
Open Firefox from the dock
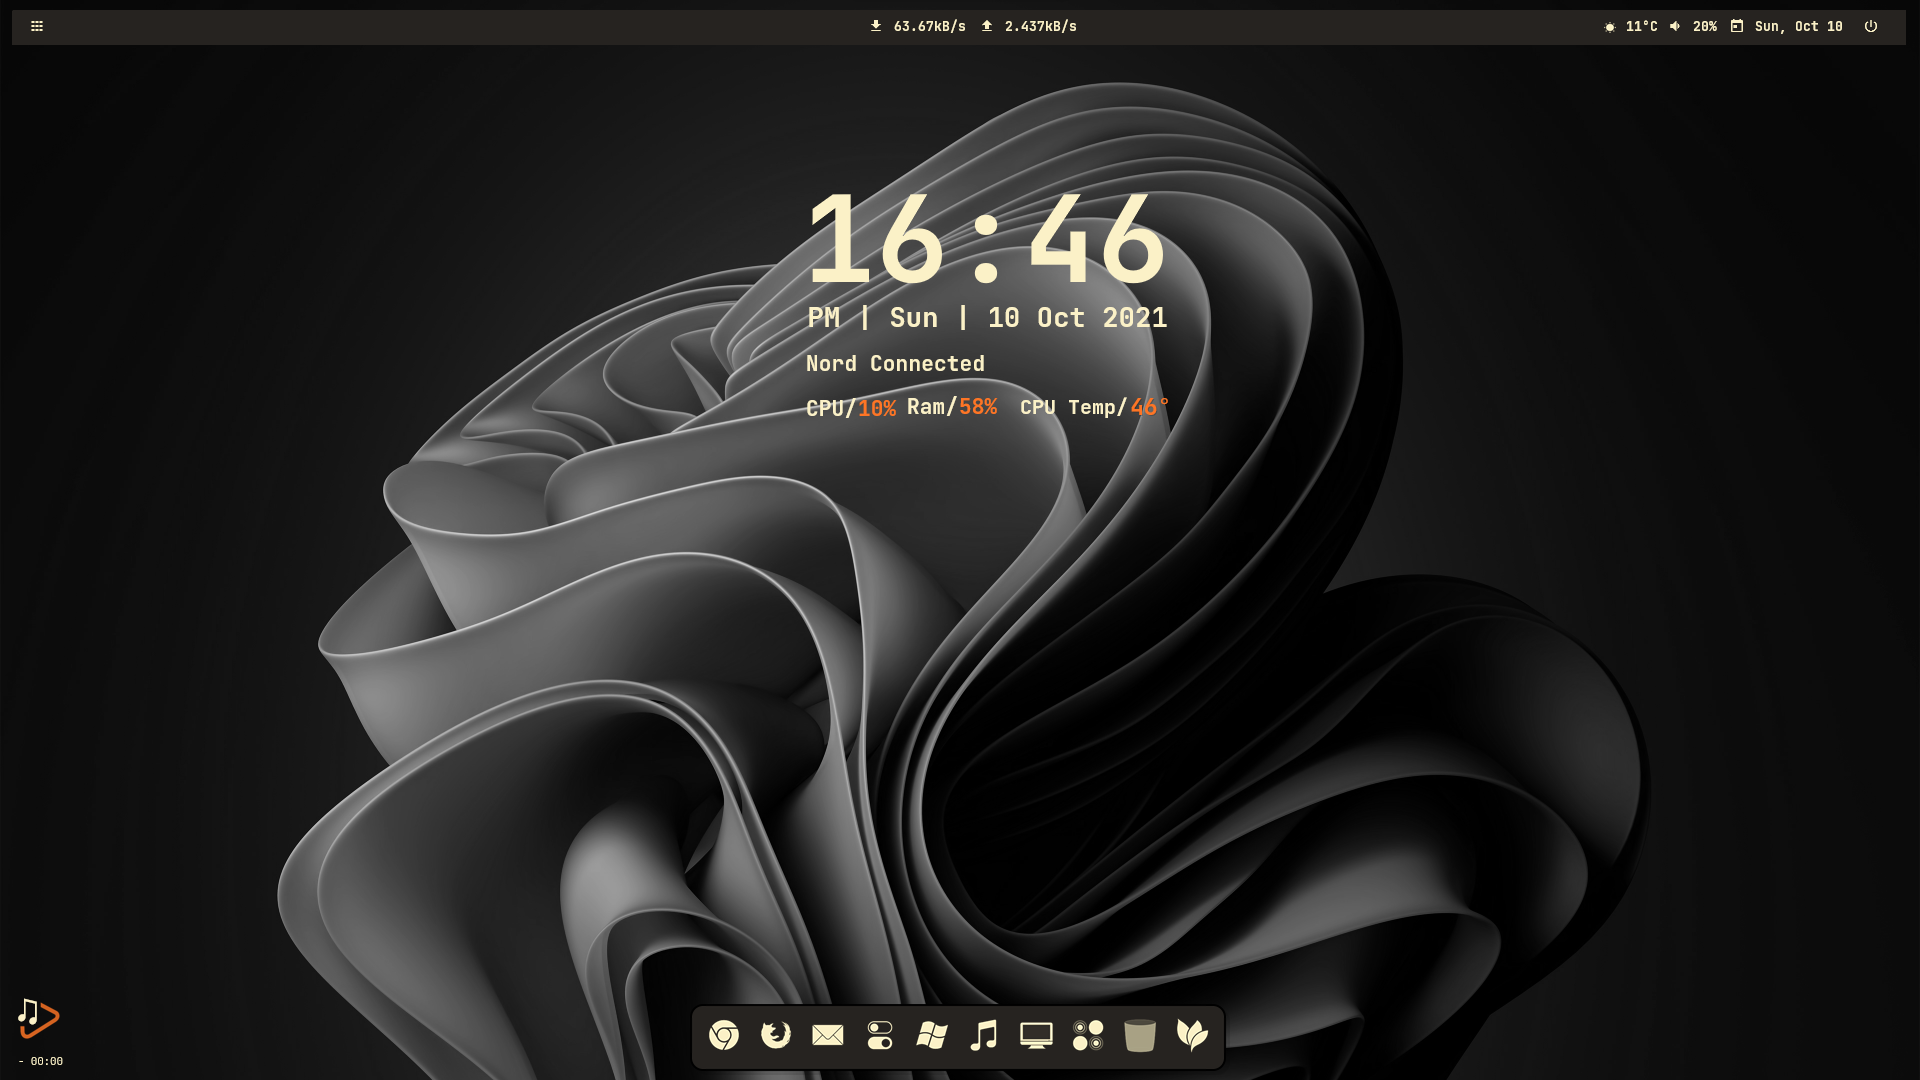[x=776, y=1035]
